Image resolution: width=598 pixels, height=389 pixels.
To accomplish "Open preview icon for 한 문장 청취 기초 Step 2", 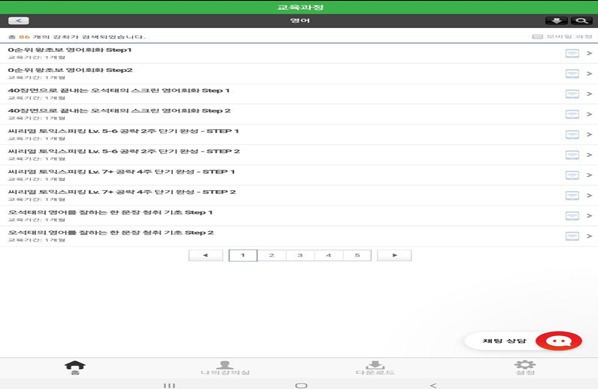I will pos(572,236).
